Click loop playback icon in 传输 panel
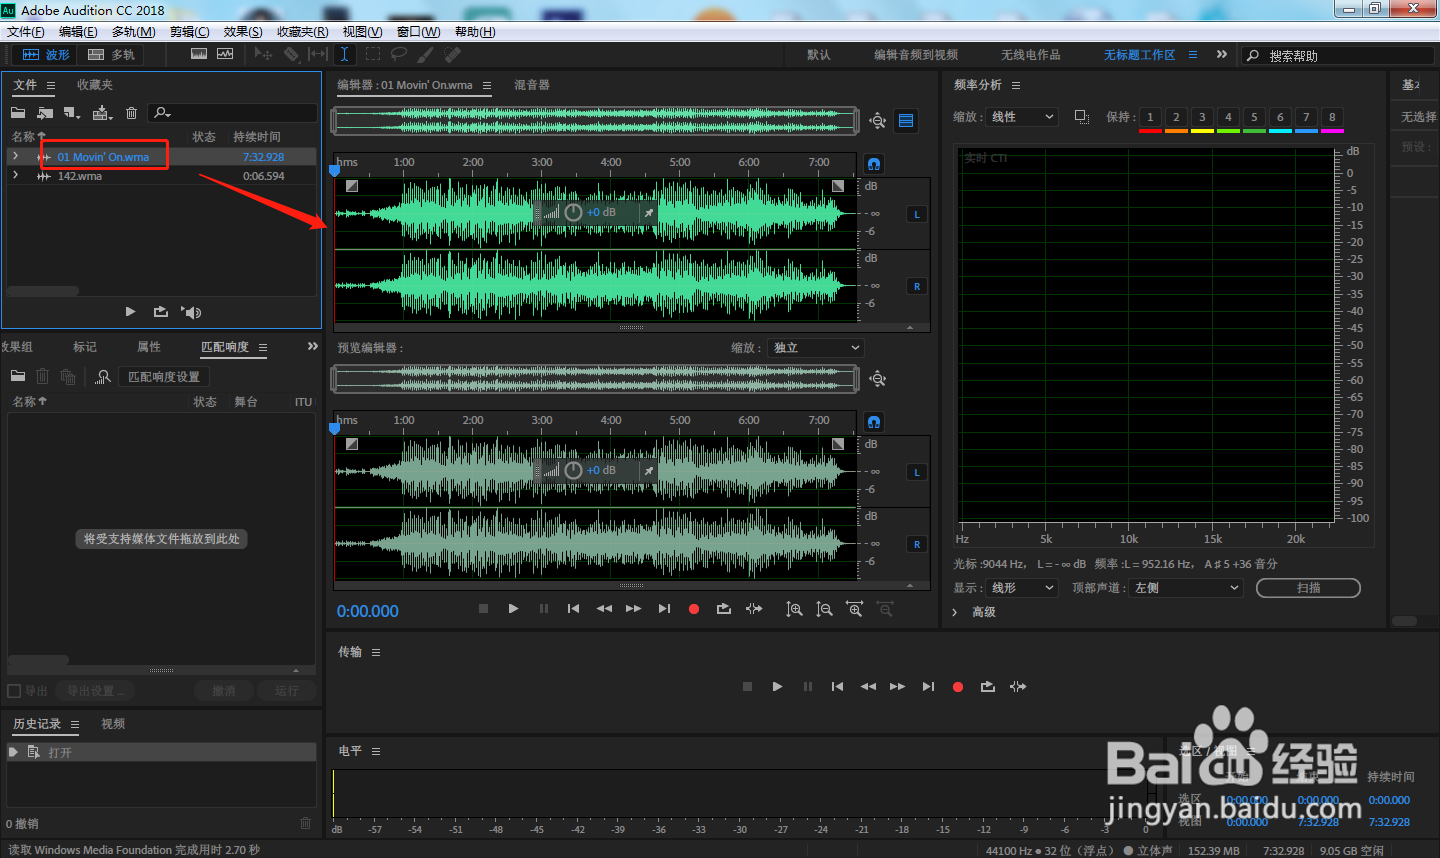Image resolution: width=1440 pixels, height=858 pixels. coord(988,687)
